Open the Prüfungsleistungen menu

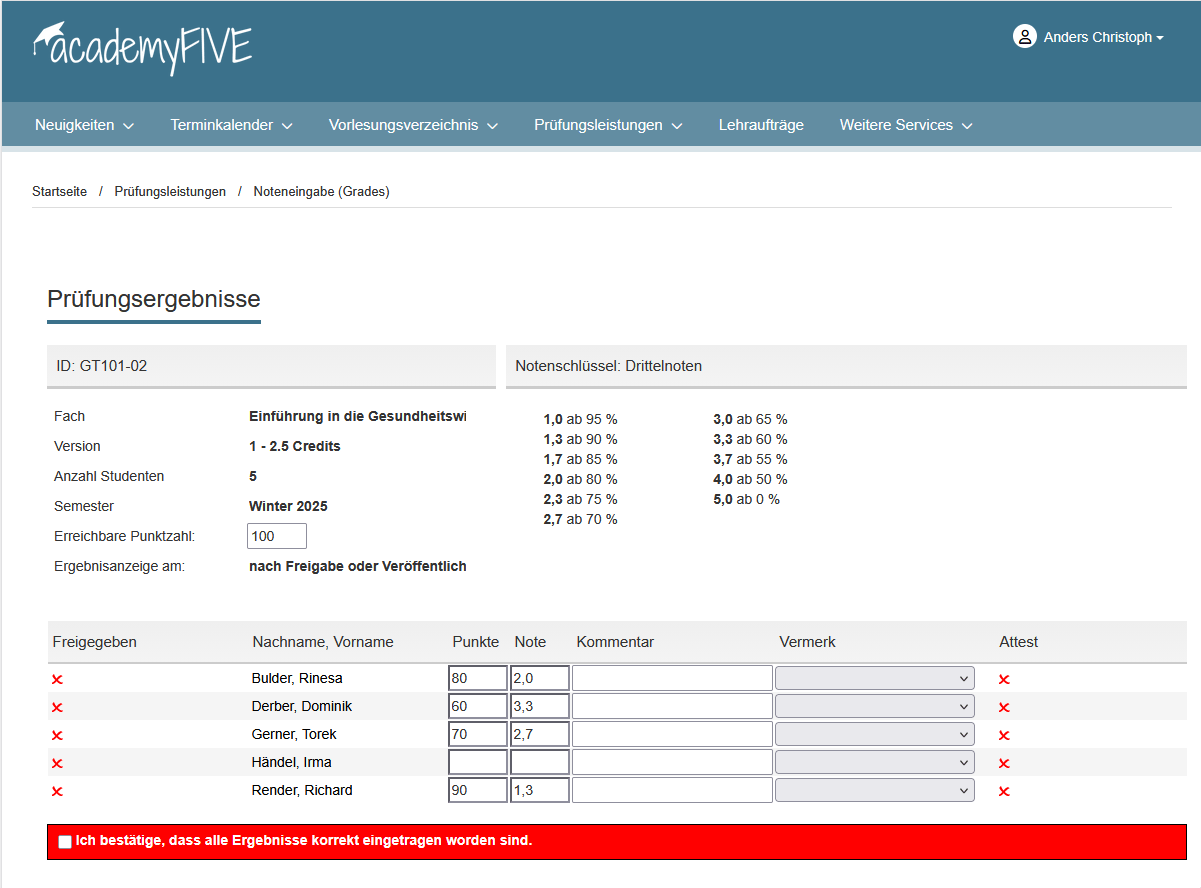[607, 125]
